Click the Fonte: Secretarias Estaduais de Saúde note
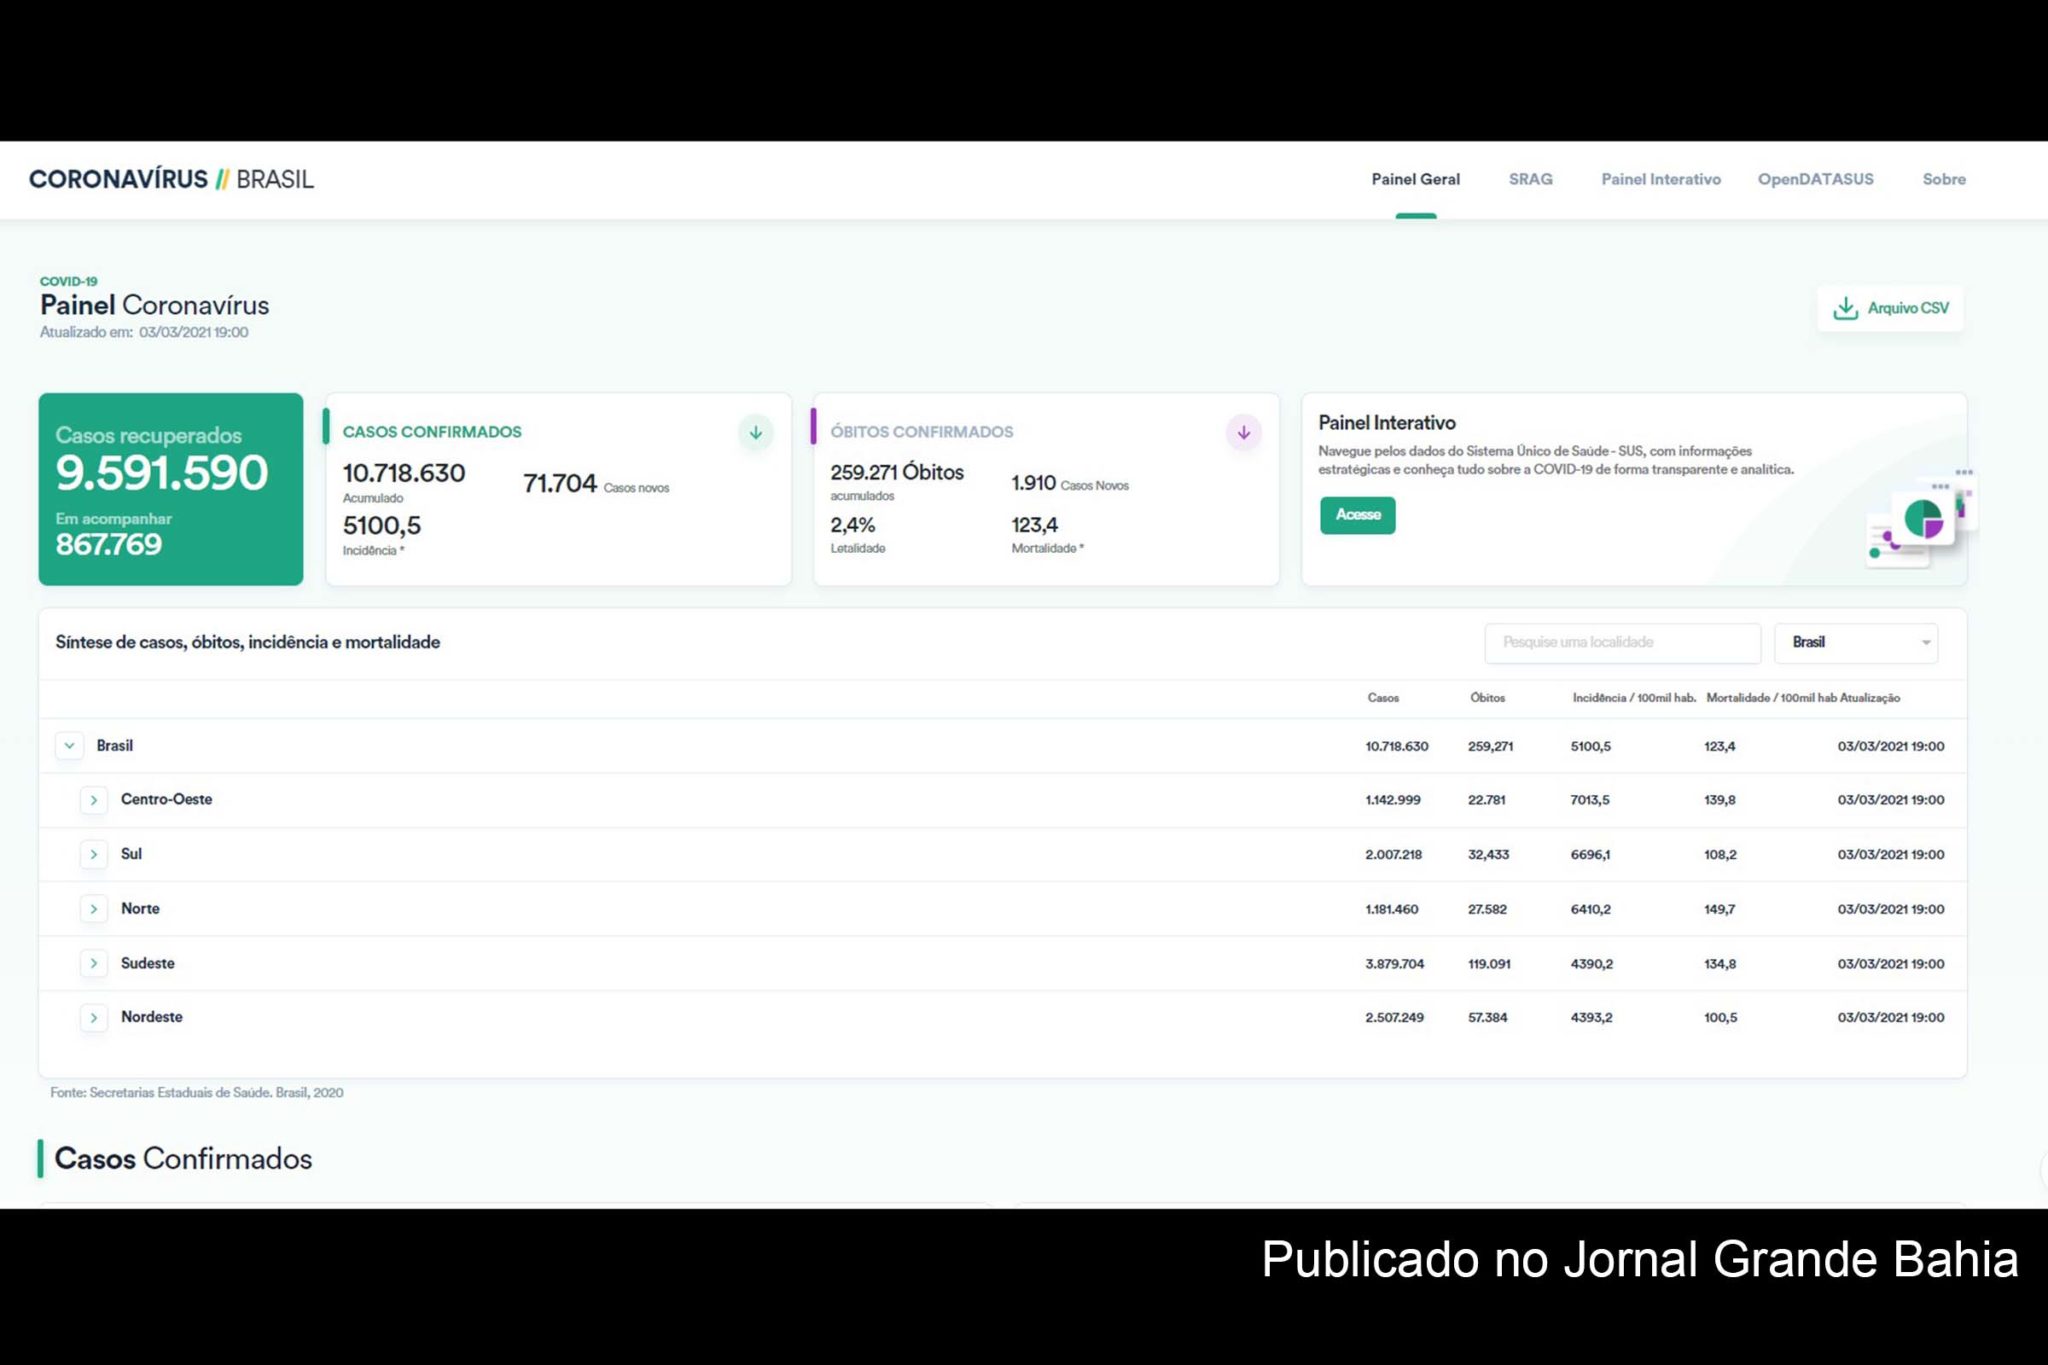Viewport: 2048px width, 1365px height. 196,1093
